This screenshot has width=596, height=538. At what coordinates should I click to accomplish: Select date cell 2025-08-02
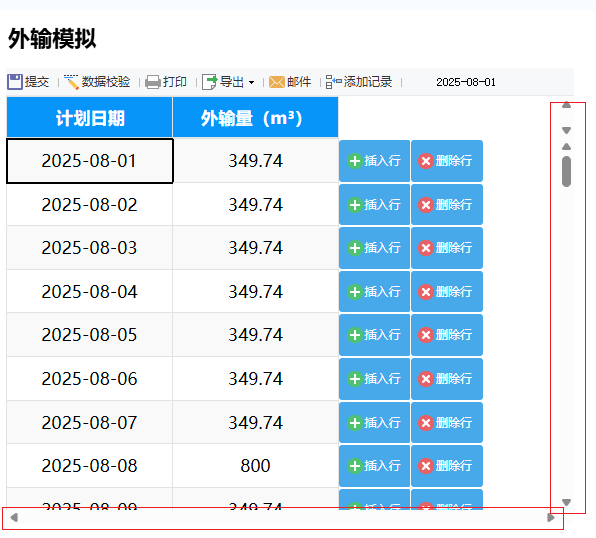pos(90,205)
